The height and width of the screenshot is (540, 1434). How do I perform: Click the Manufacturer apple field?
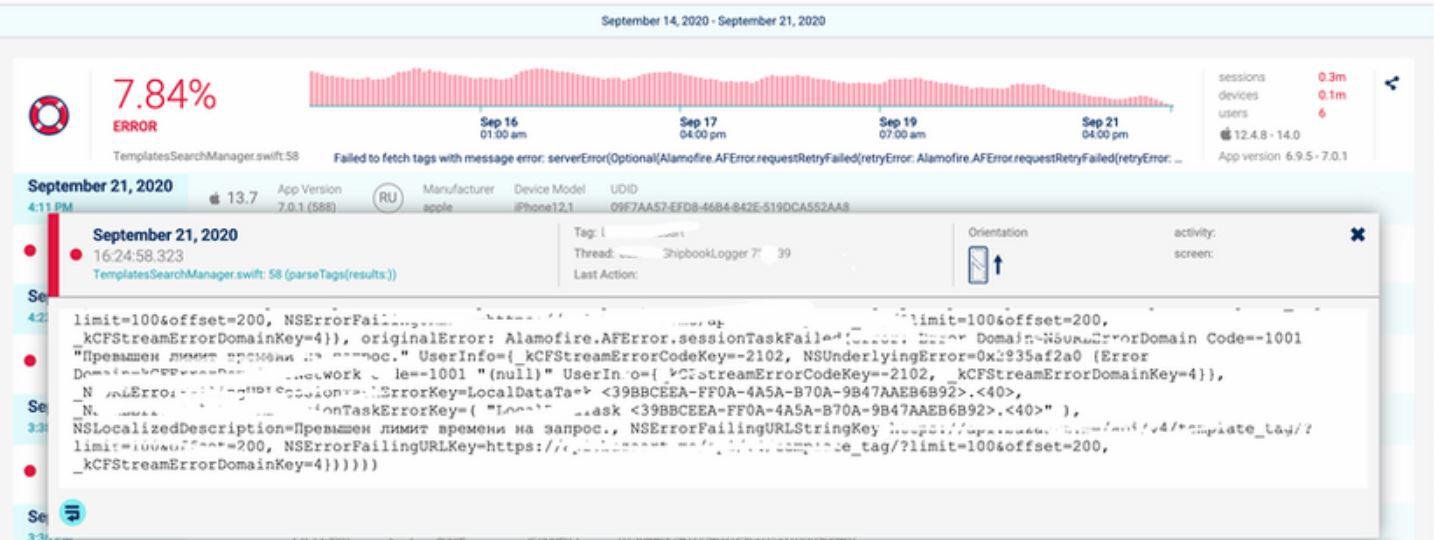pos(460,197)
